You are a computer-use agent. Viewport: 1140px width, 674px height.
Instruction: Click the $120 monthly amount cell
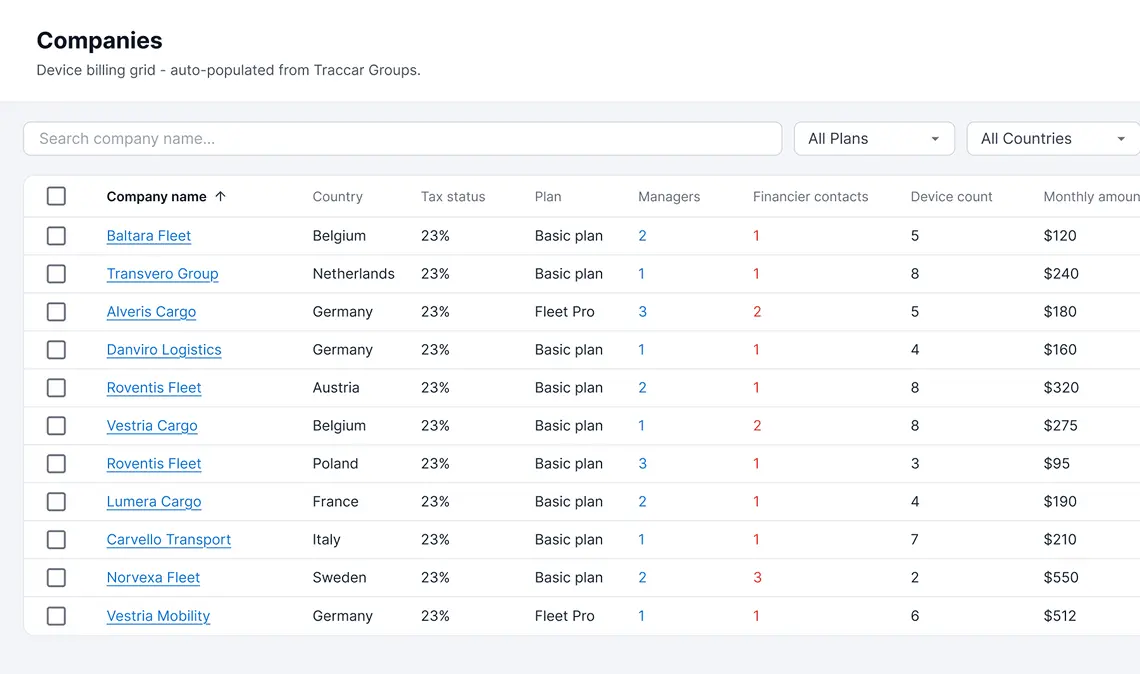coord(1060,236)
